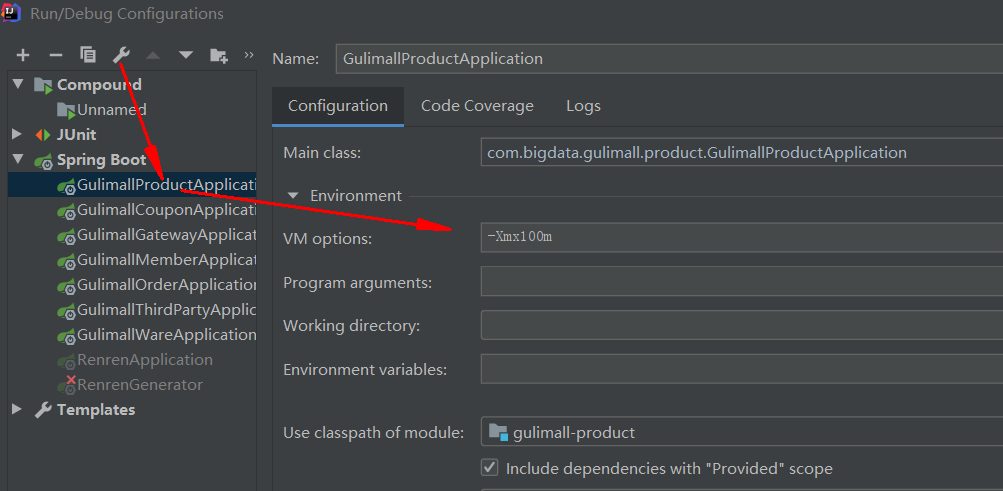This screenshot has width=1003, height=491.
Task: Click the Move Up arrow icon
Action: (153, 55)
